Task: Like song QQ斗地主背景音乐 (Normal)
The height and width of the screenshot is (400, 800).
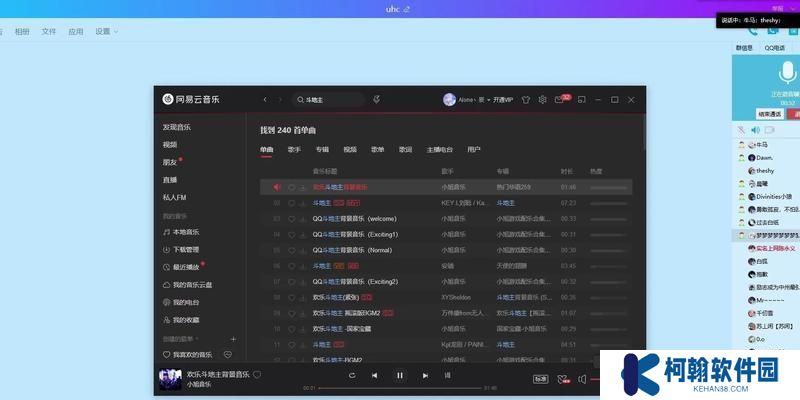Action: [x=292, y=251]
